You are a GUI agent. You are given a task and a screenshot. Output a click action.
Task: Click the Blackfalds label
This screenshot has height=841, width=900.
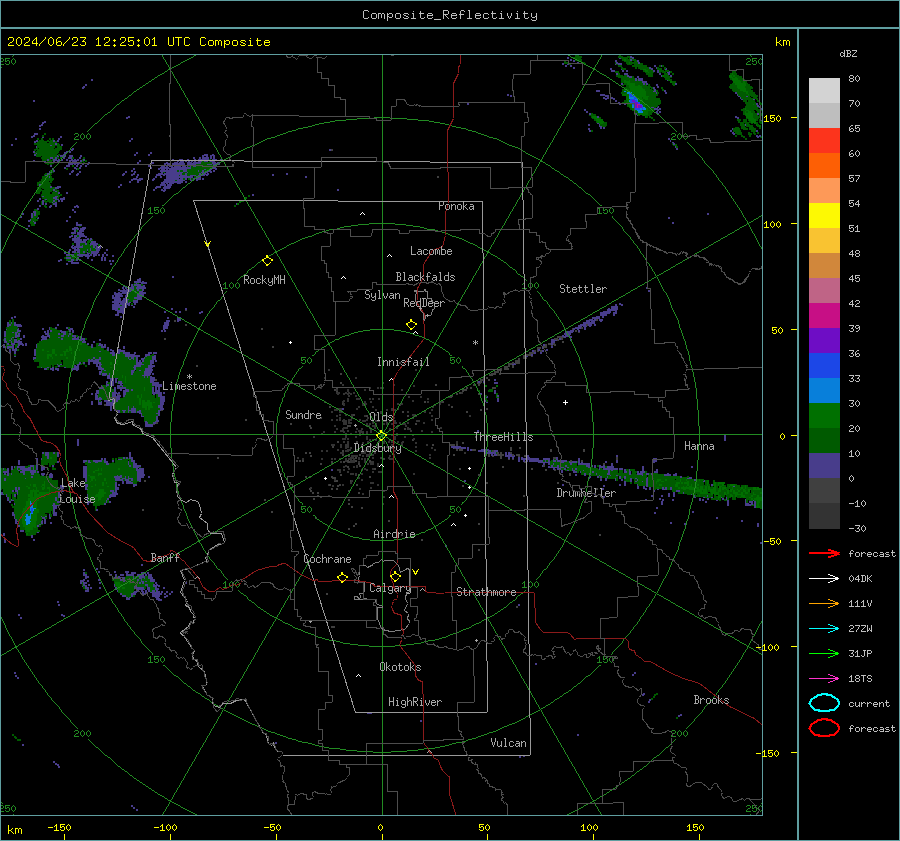pyautogui.click(x=425, y=277)
